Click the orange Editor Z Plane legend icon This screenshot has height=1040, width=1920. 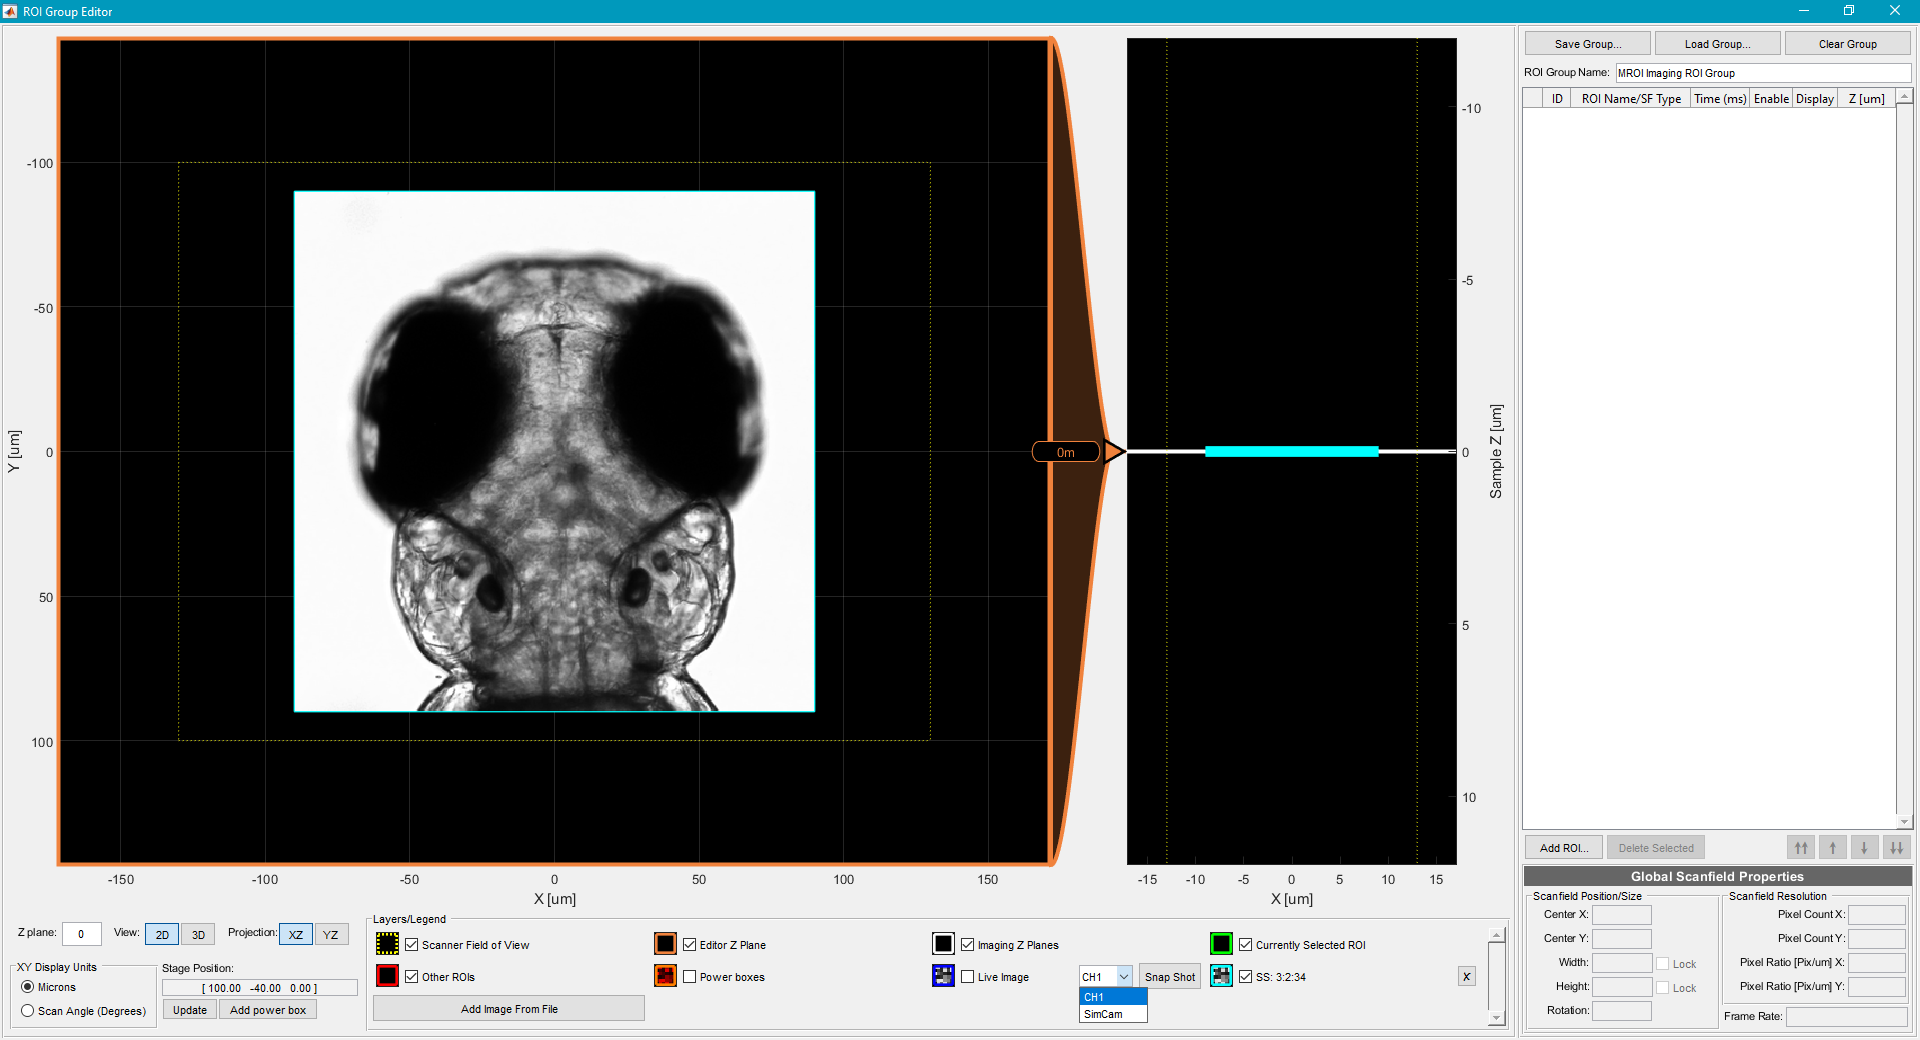click(665, 944)
